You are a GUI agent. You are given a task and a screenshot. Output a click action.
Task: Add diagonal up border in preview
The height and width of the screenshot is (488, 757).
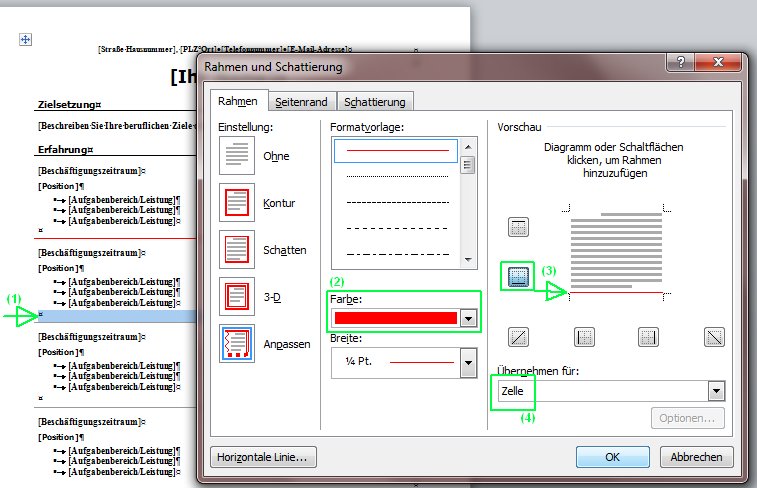(x=518, y=337)
